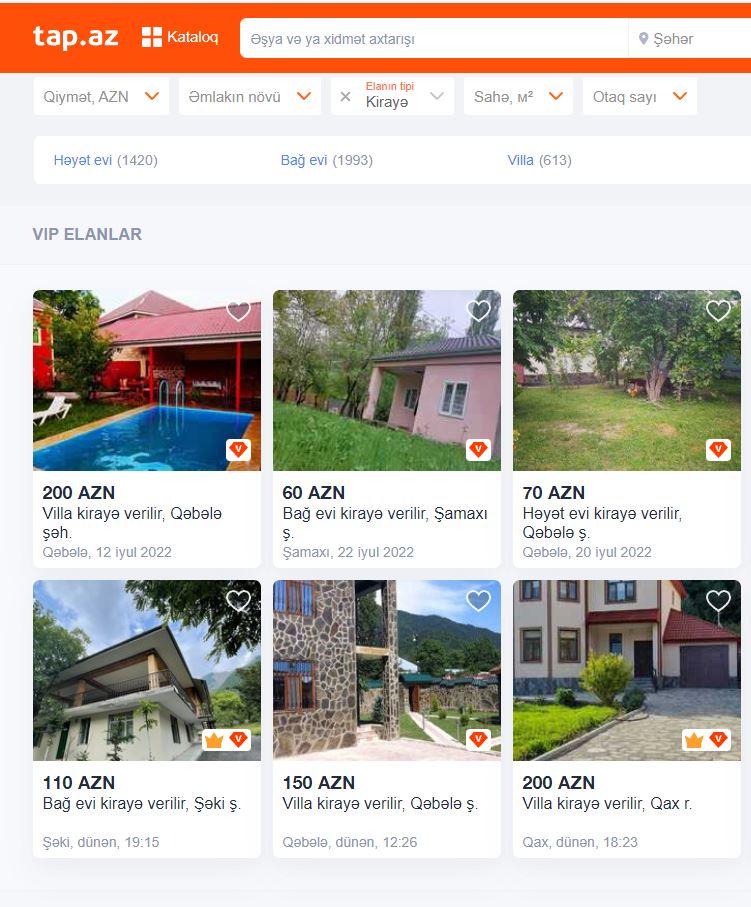
Task: Expand the Otaq sayı dropdown
Action: (x=640, y=97)
